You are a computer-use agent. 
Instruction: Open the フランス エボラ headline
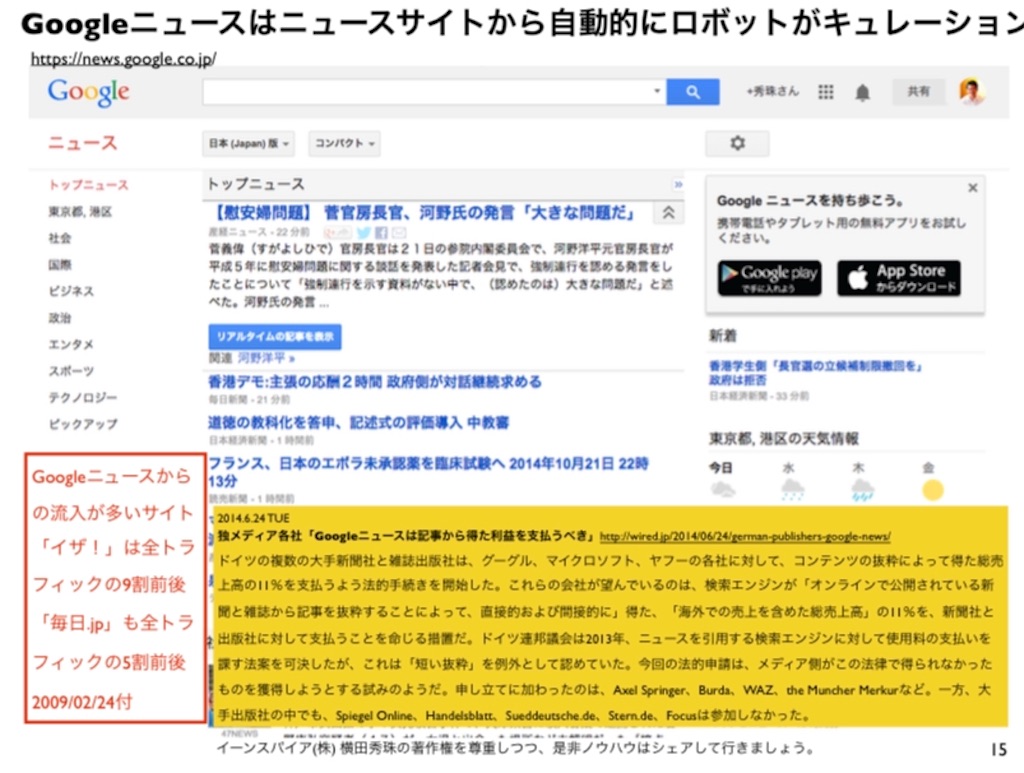428,472
